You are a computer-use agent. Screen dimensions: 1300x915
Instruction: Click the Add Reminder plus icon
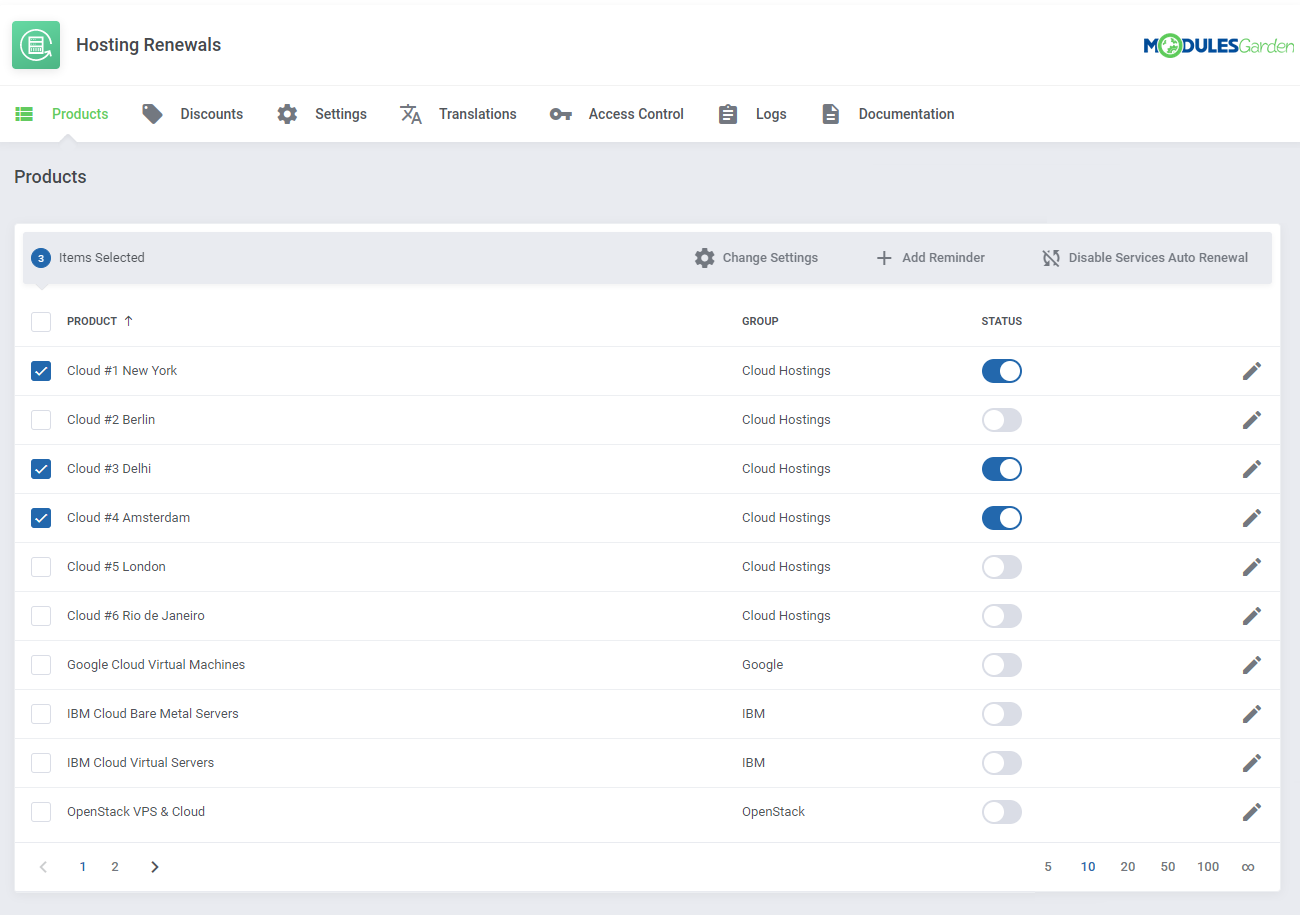[884, 258]
